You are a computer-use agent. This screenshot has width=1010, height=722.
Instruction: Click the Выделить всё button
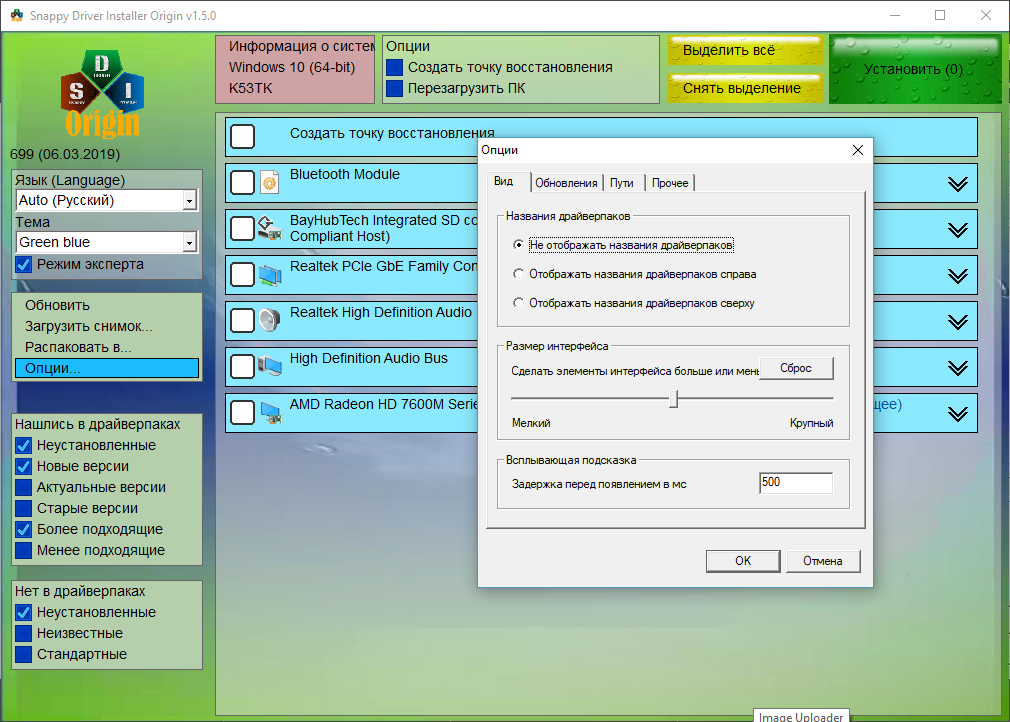745,50
